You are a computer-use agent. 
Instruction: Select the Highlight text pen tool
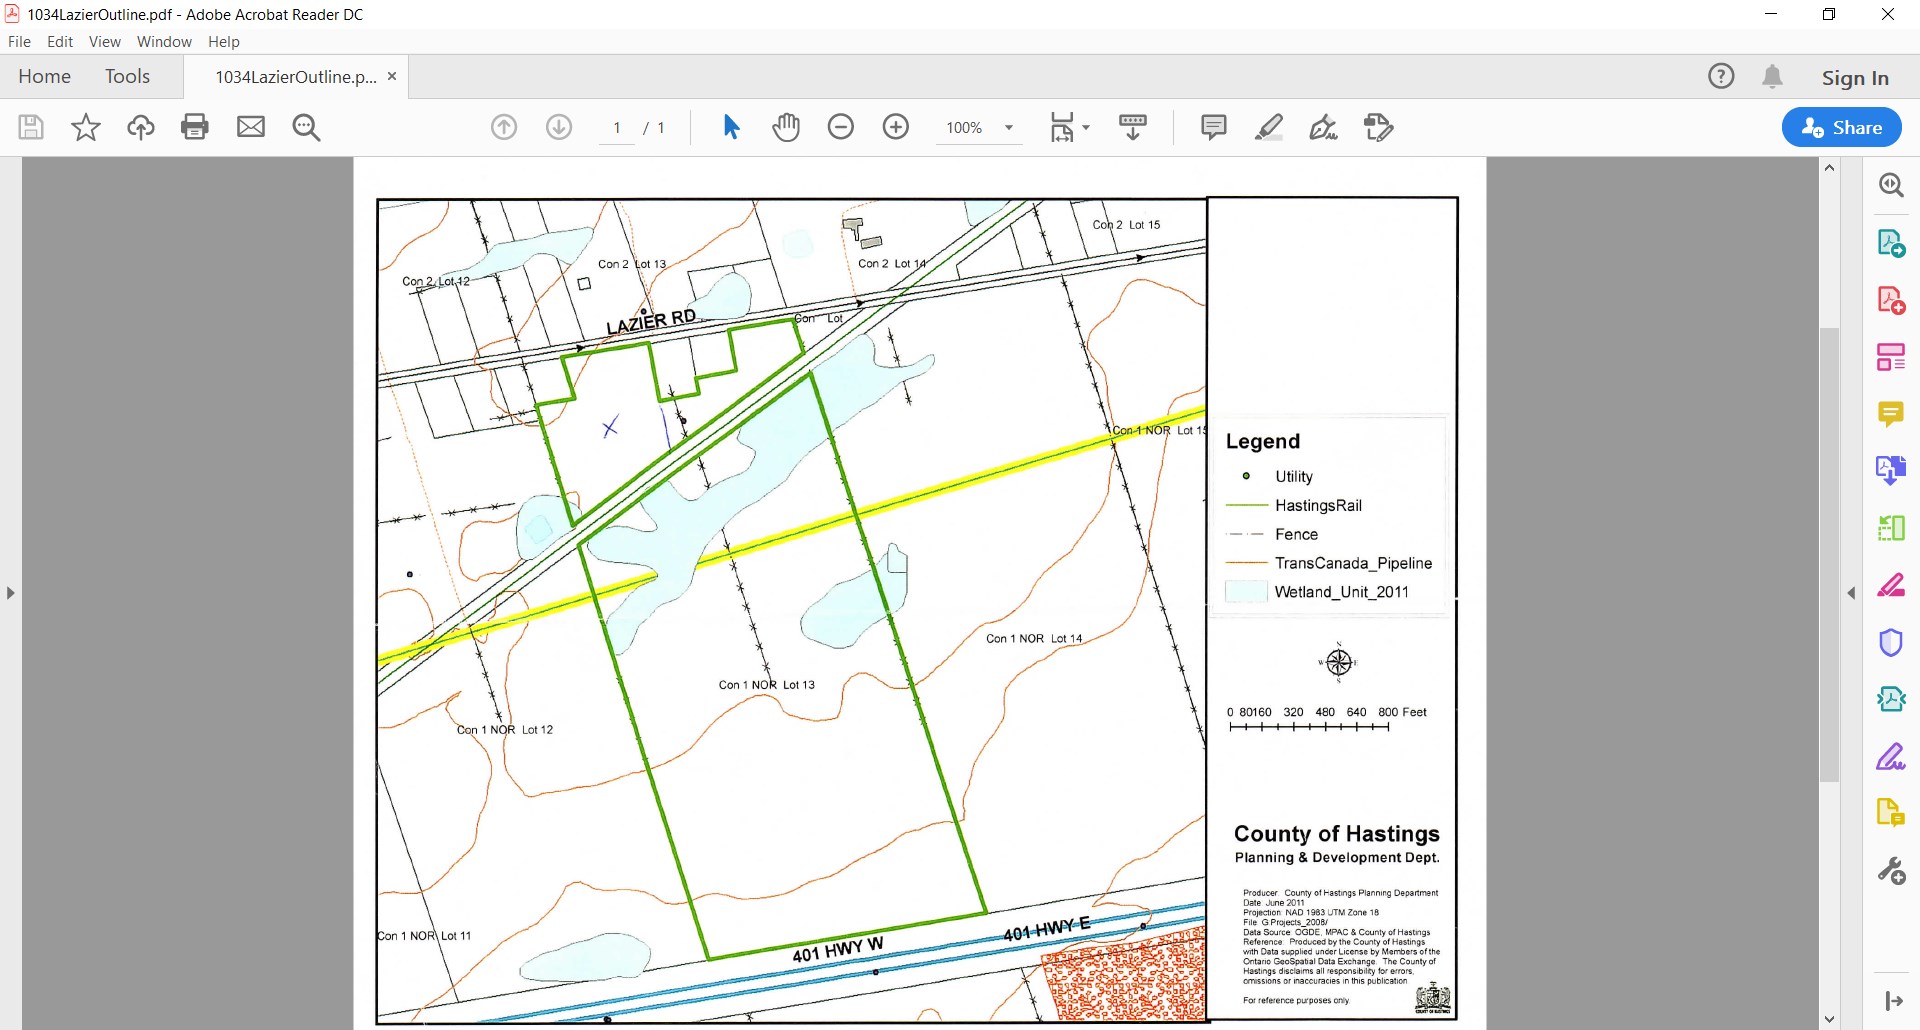pos(1269,127)
